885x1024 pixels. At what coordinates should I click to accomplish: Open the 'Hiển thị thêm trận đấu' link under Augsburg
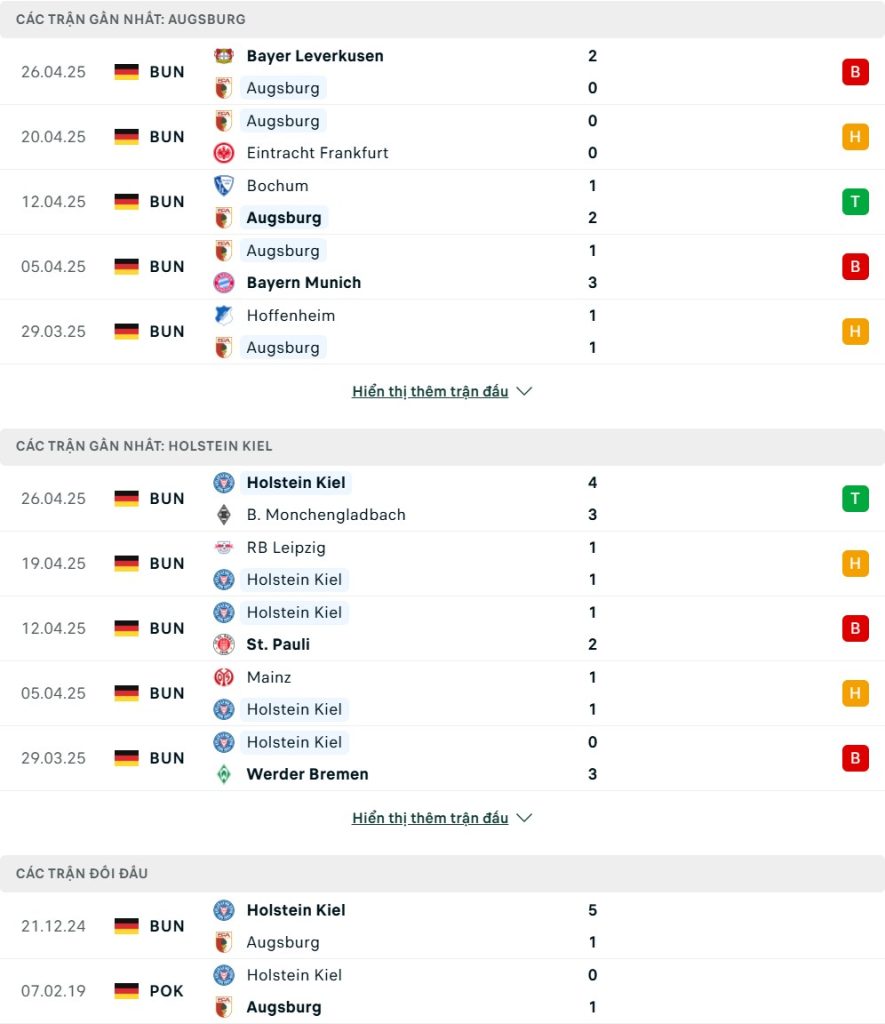(430, 391)
